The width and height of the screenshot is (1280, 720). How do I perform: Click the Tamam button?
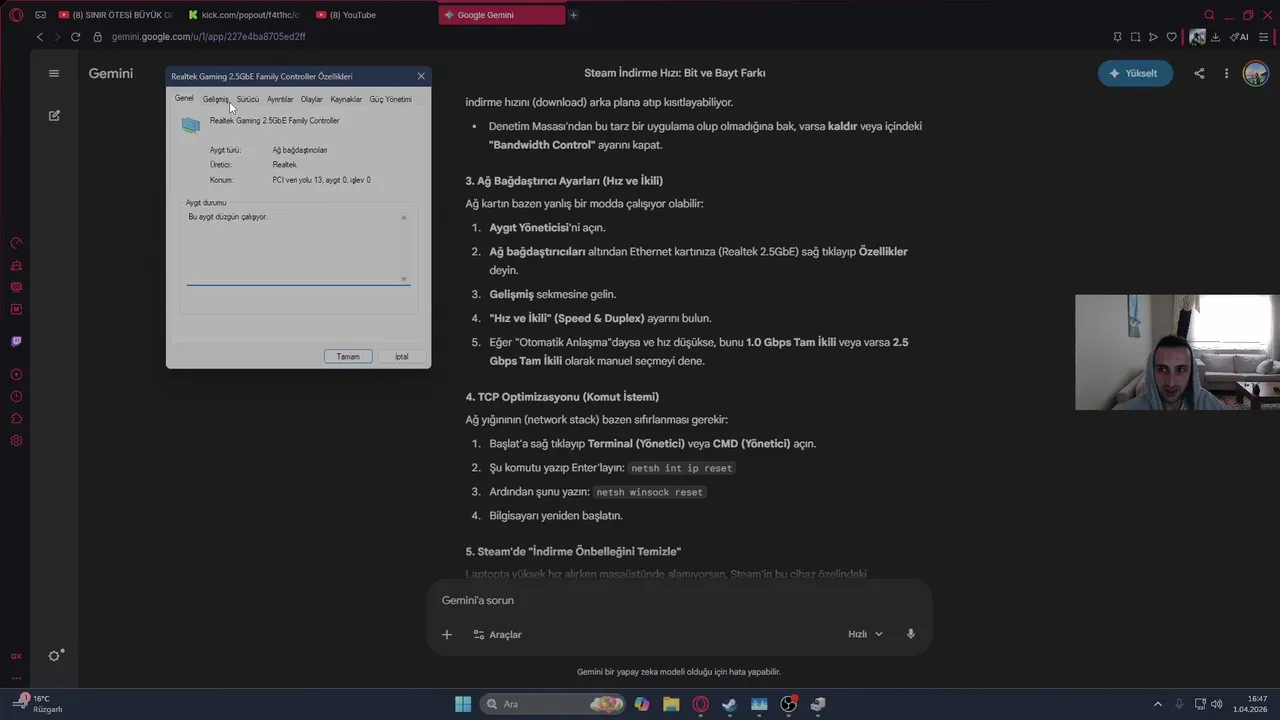[348, 356]
